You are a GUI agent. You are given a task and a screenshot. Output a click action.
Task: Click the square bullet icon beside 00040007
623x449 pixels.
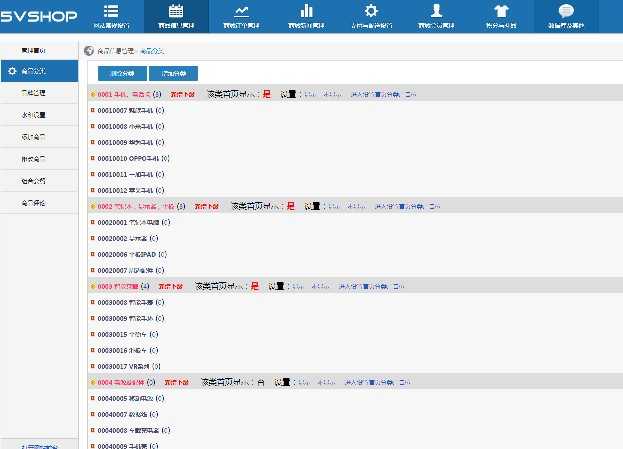pos(93,414)
